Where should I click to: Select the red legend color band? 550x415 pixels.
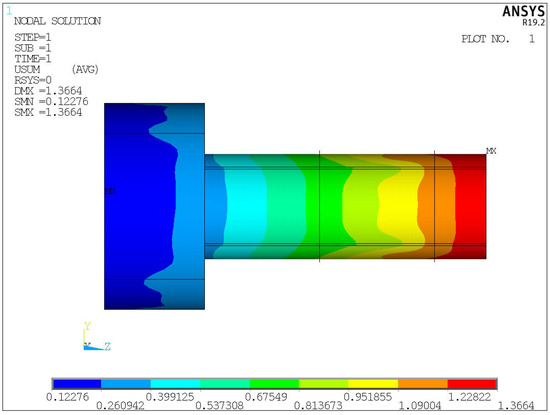click(x=472, y=384)
